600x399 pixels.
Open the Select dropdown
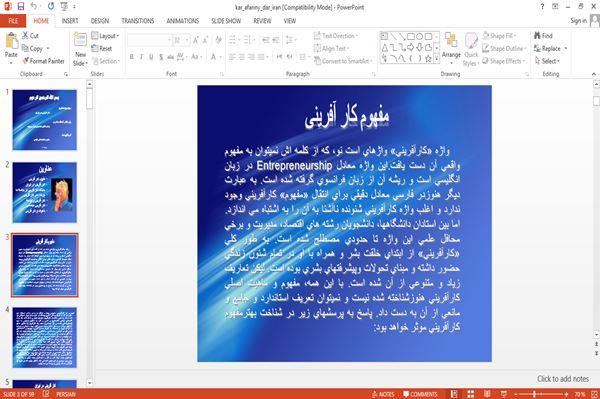(547, 61)
